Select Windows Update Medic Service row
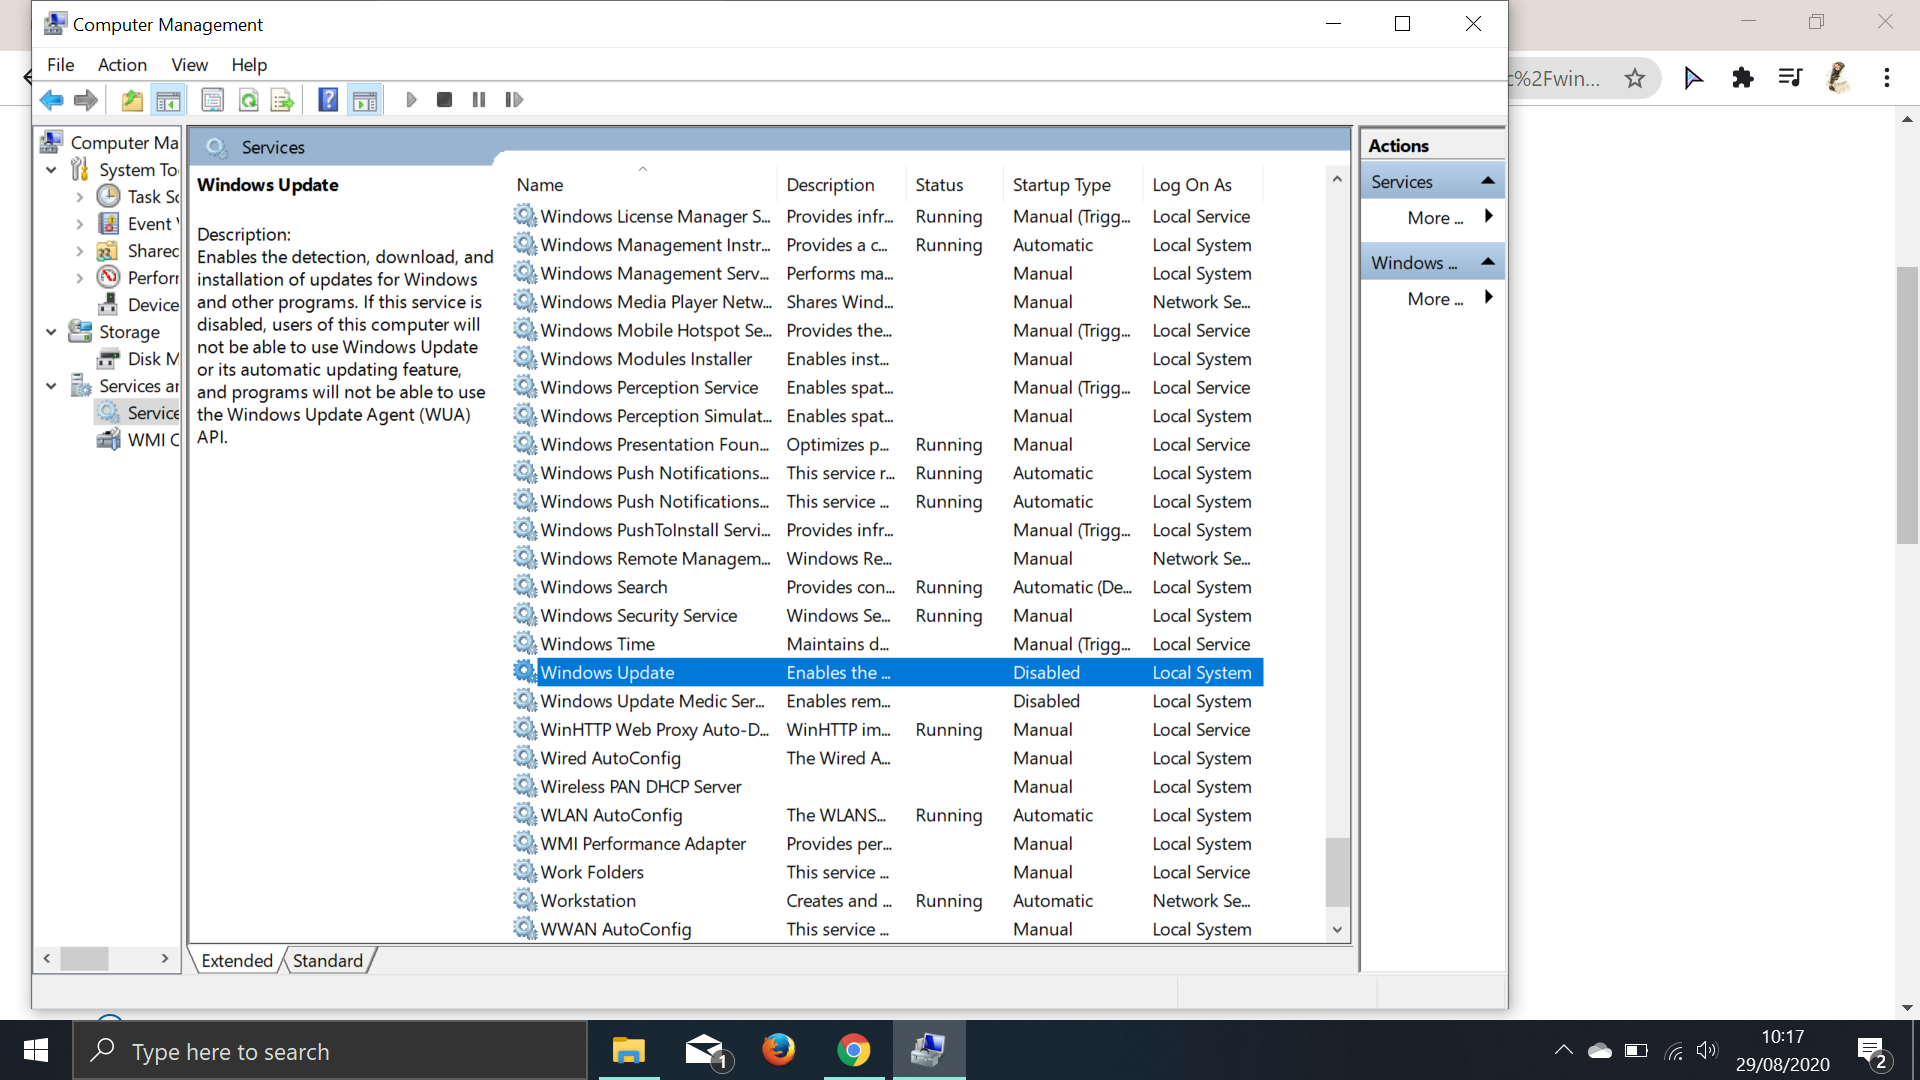 888,702
